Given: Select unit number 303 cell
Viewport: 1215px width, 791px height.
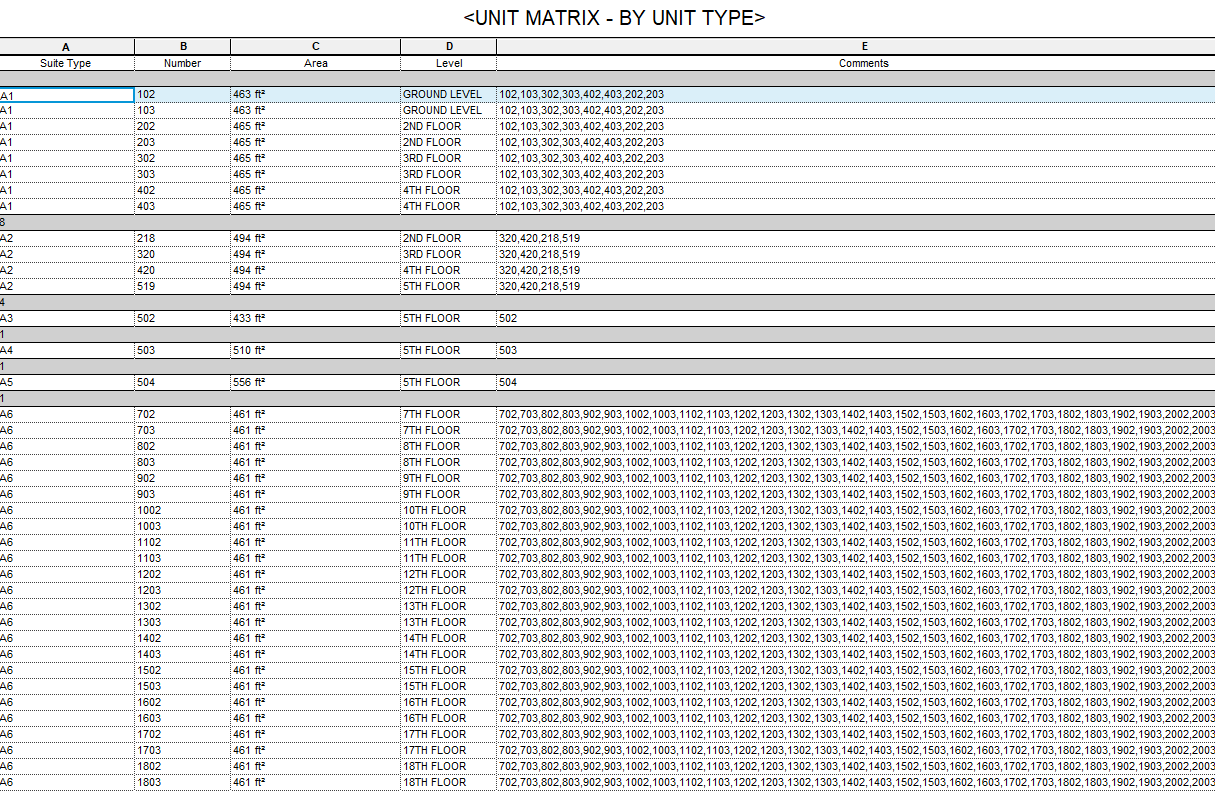Looking at the screenshot, I should coord(183,174).
